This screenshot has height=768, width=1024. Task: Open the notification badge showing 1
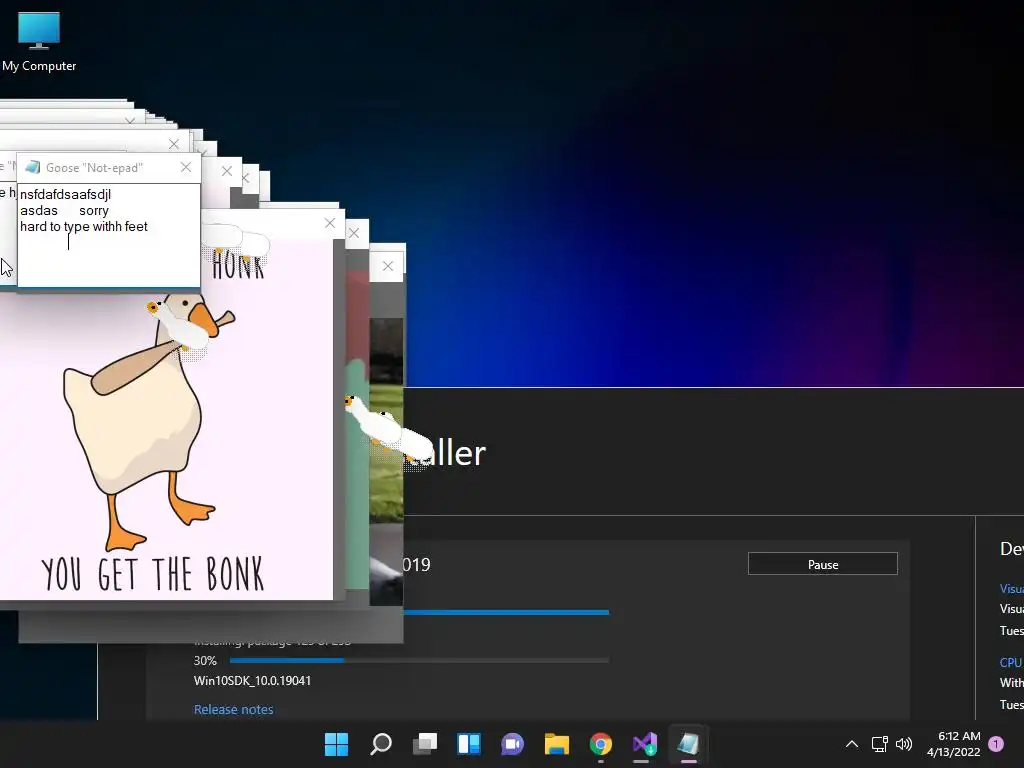(x=996, y=744)
